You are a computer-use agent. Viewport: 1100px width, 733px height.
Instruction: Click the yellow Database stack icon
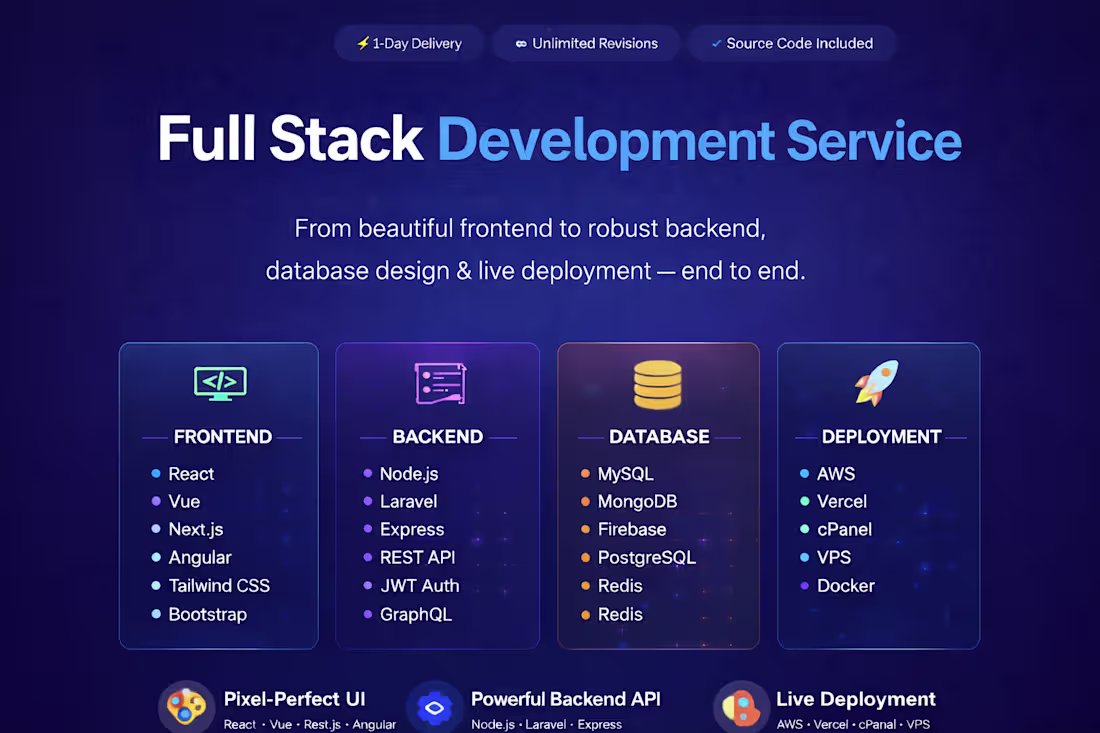click(x=657, y=384)
